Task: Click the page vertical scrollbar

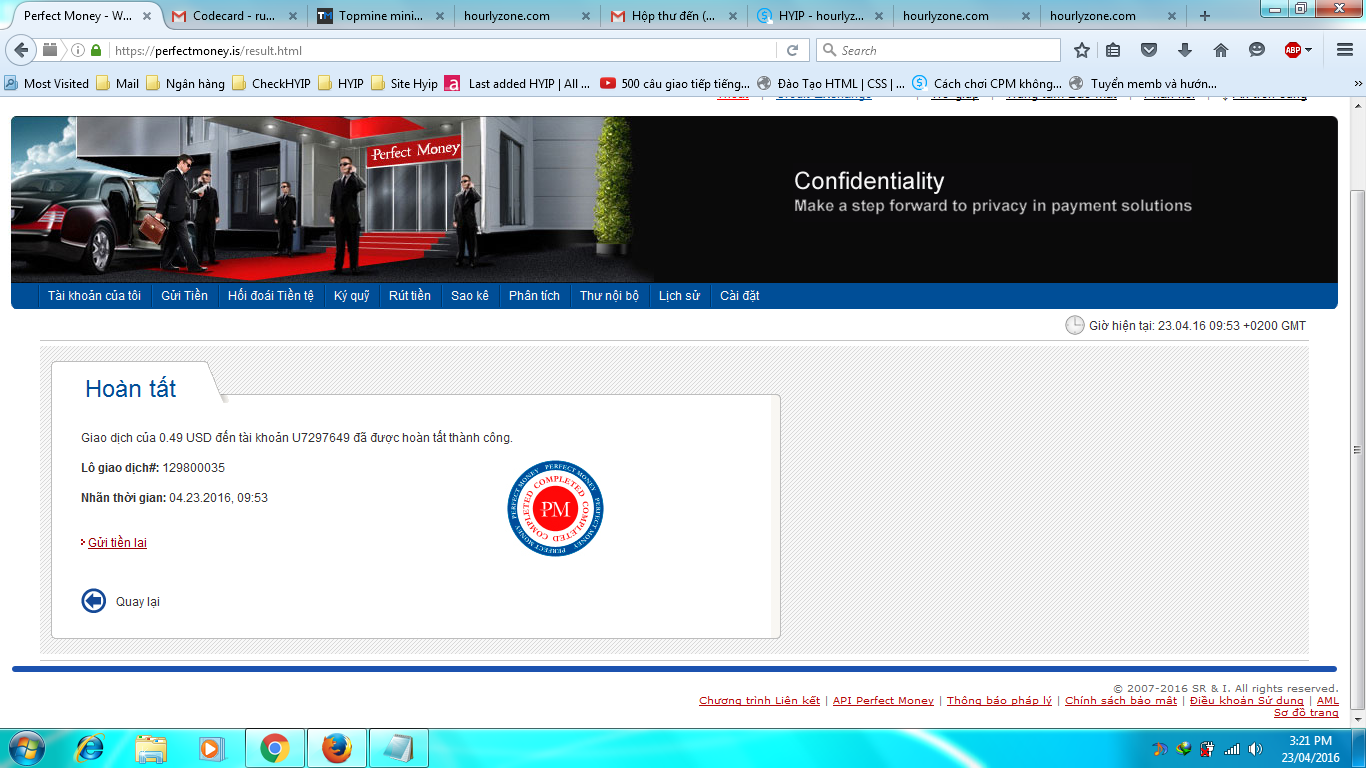Action: click(1357, 449)
